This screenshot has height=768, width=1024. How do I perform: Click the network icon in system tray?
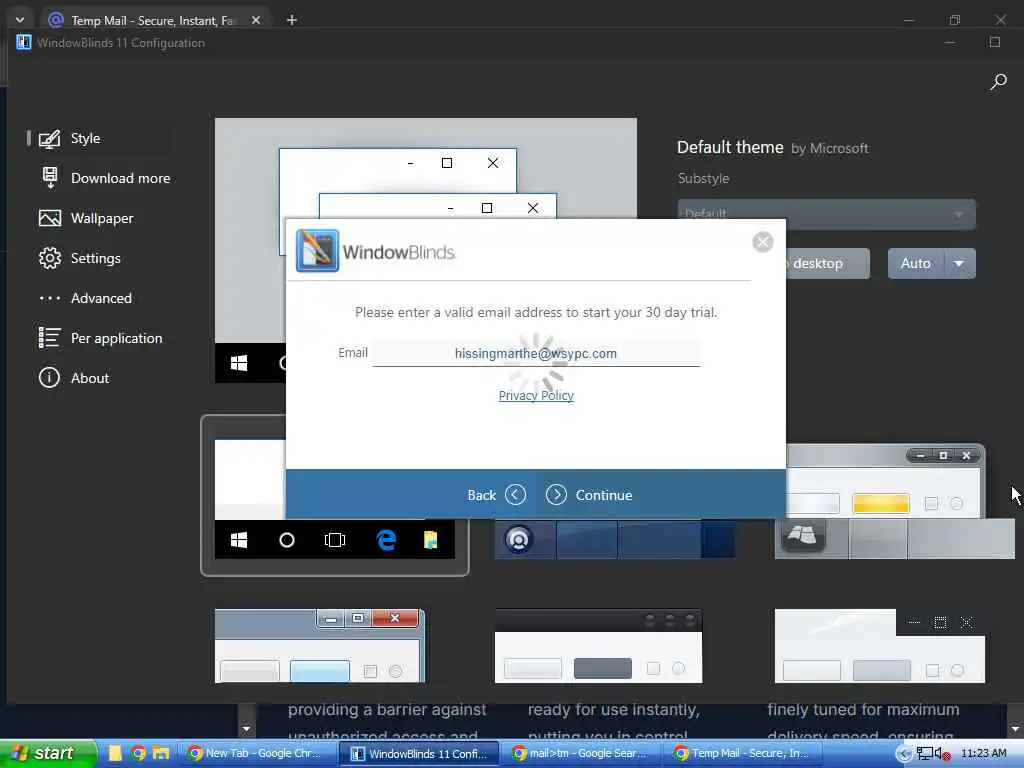925,754
